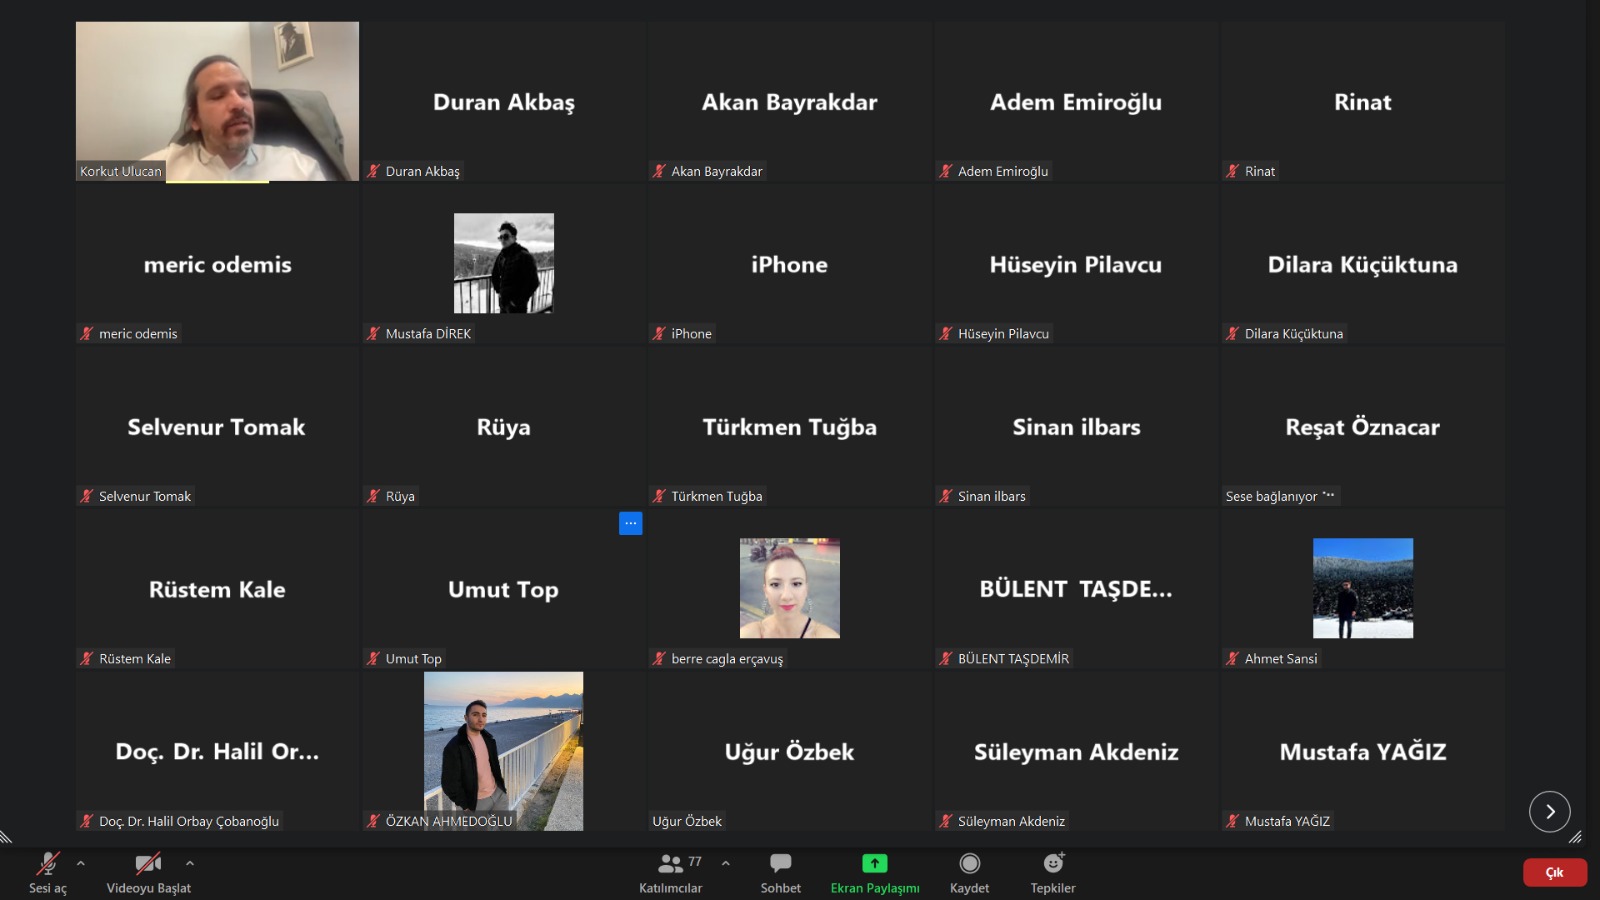Start Ekran Paylaşımı screen sharing
Screen dimensions: 1600x900
[874, 872]
